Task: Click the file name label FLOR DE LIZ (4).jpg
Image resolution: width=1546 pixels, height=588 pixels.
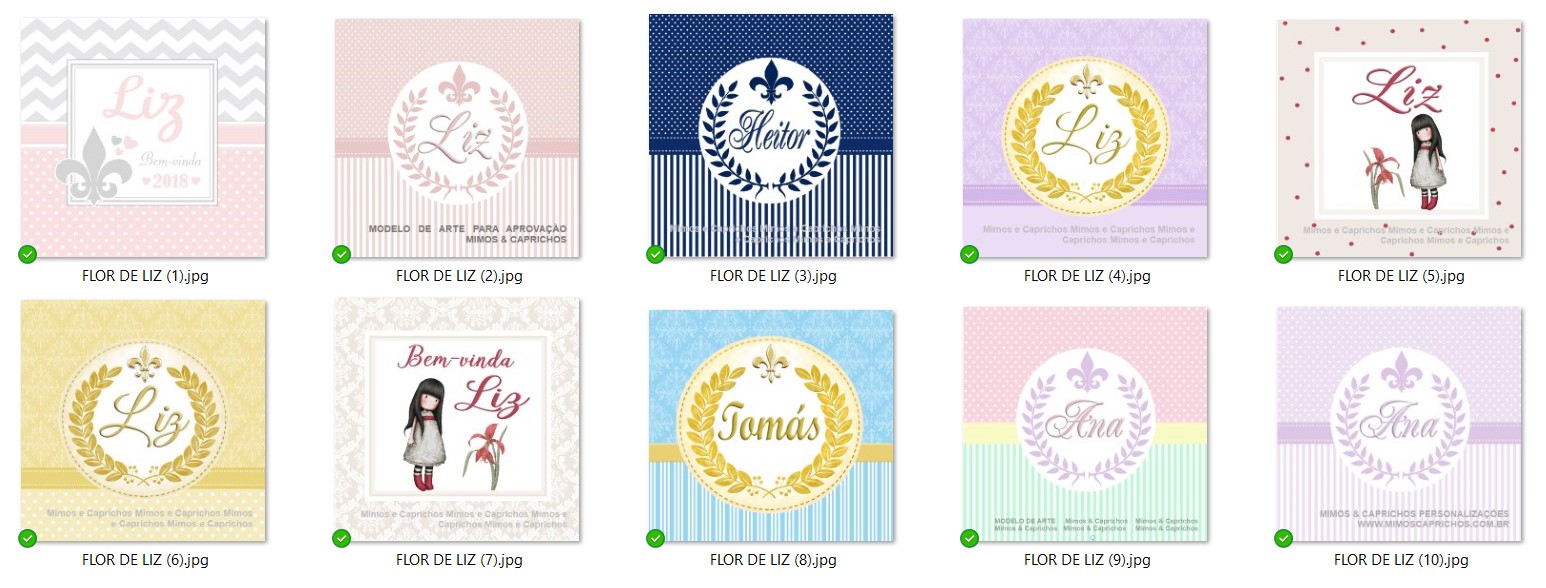Action: [1087, 276]
